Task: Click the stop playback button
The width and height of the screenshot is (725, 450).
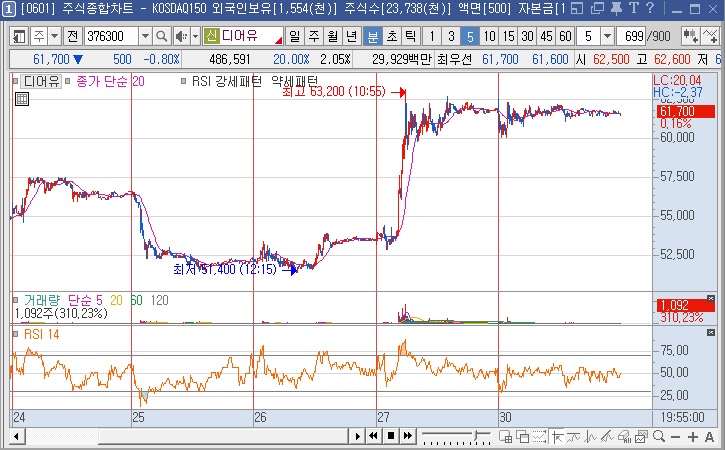Action: point(391,436)
